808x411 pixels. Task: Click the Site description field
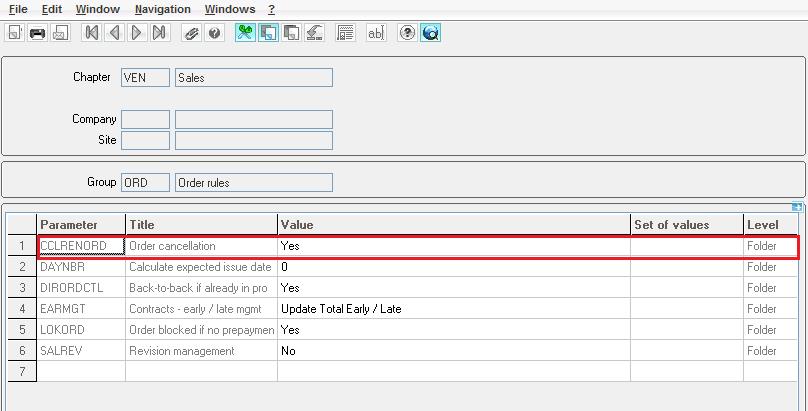click(x=254, y=140)
